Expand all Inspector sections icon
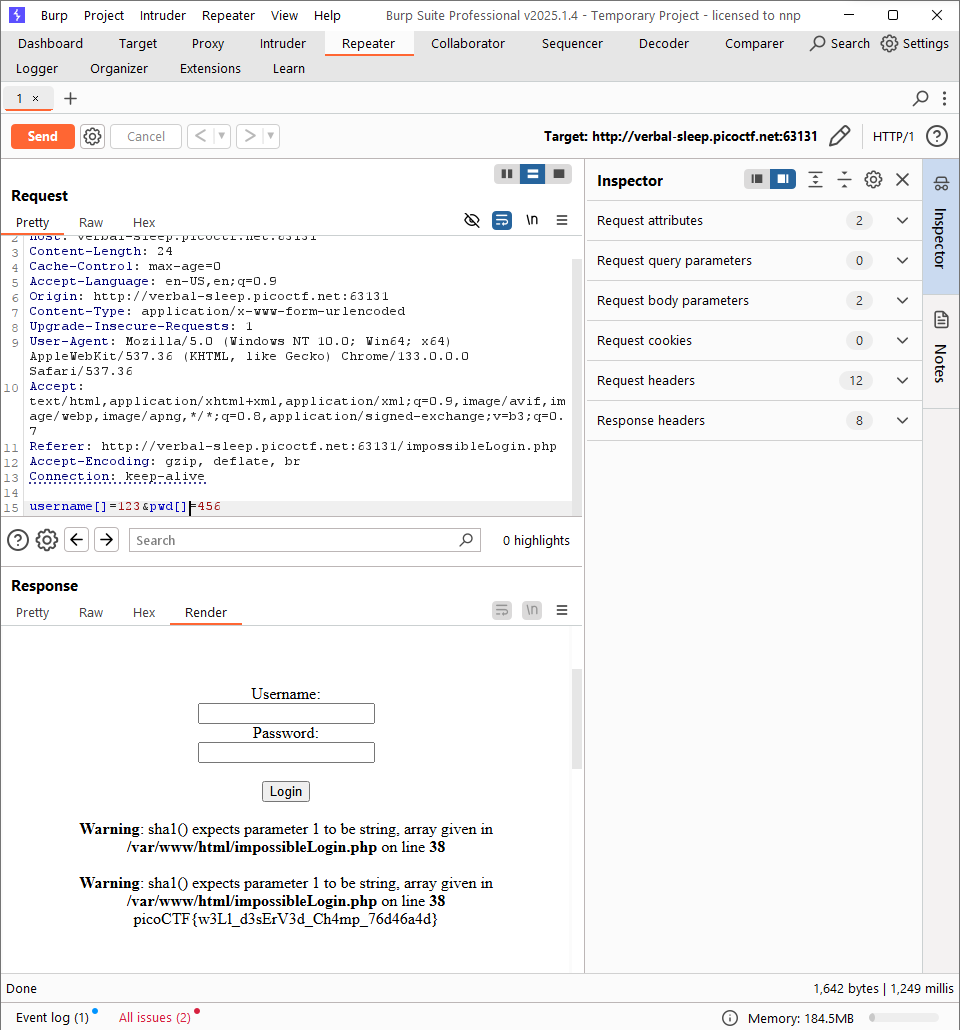 [x=815, y=179]
